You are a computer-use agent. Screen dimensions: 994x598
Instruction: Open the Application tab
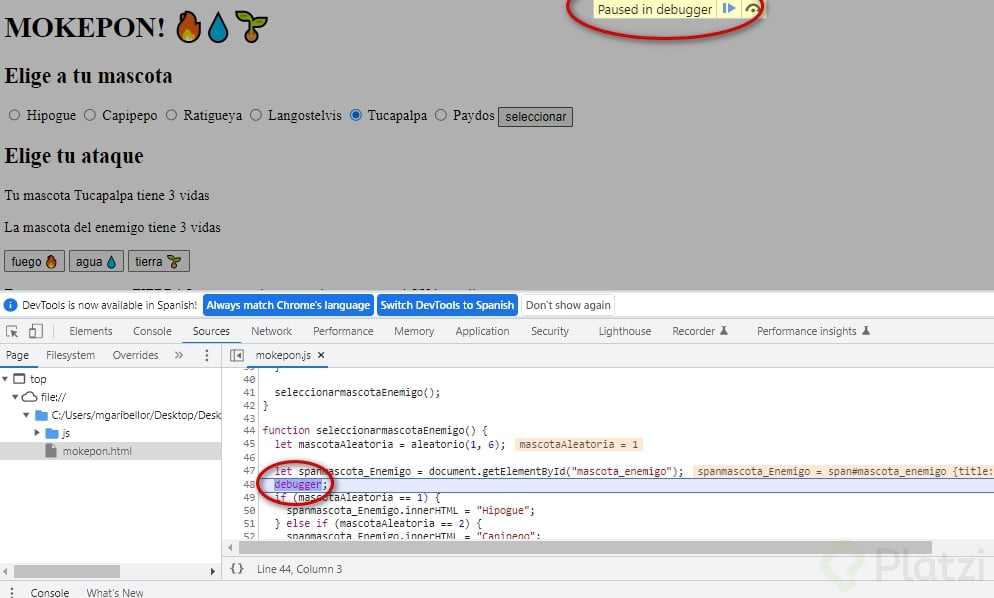482,331
